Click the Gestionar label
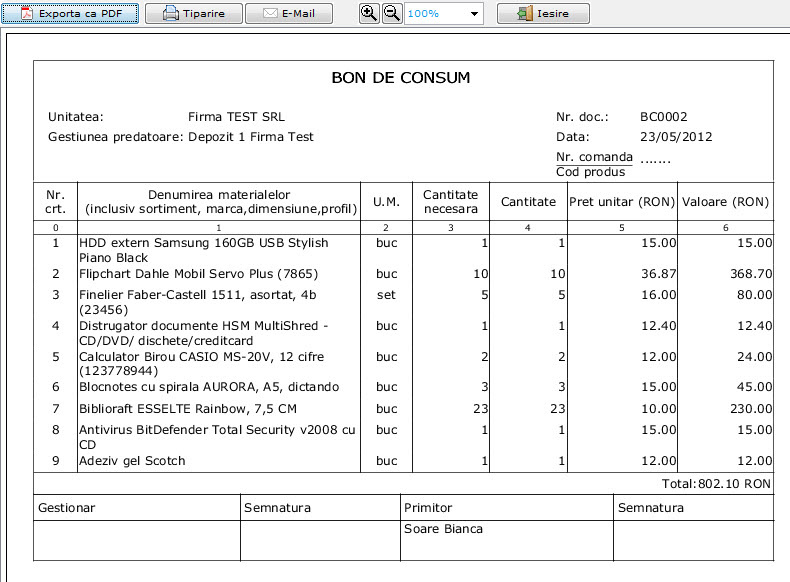790x582 pixels. 67,508
